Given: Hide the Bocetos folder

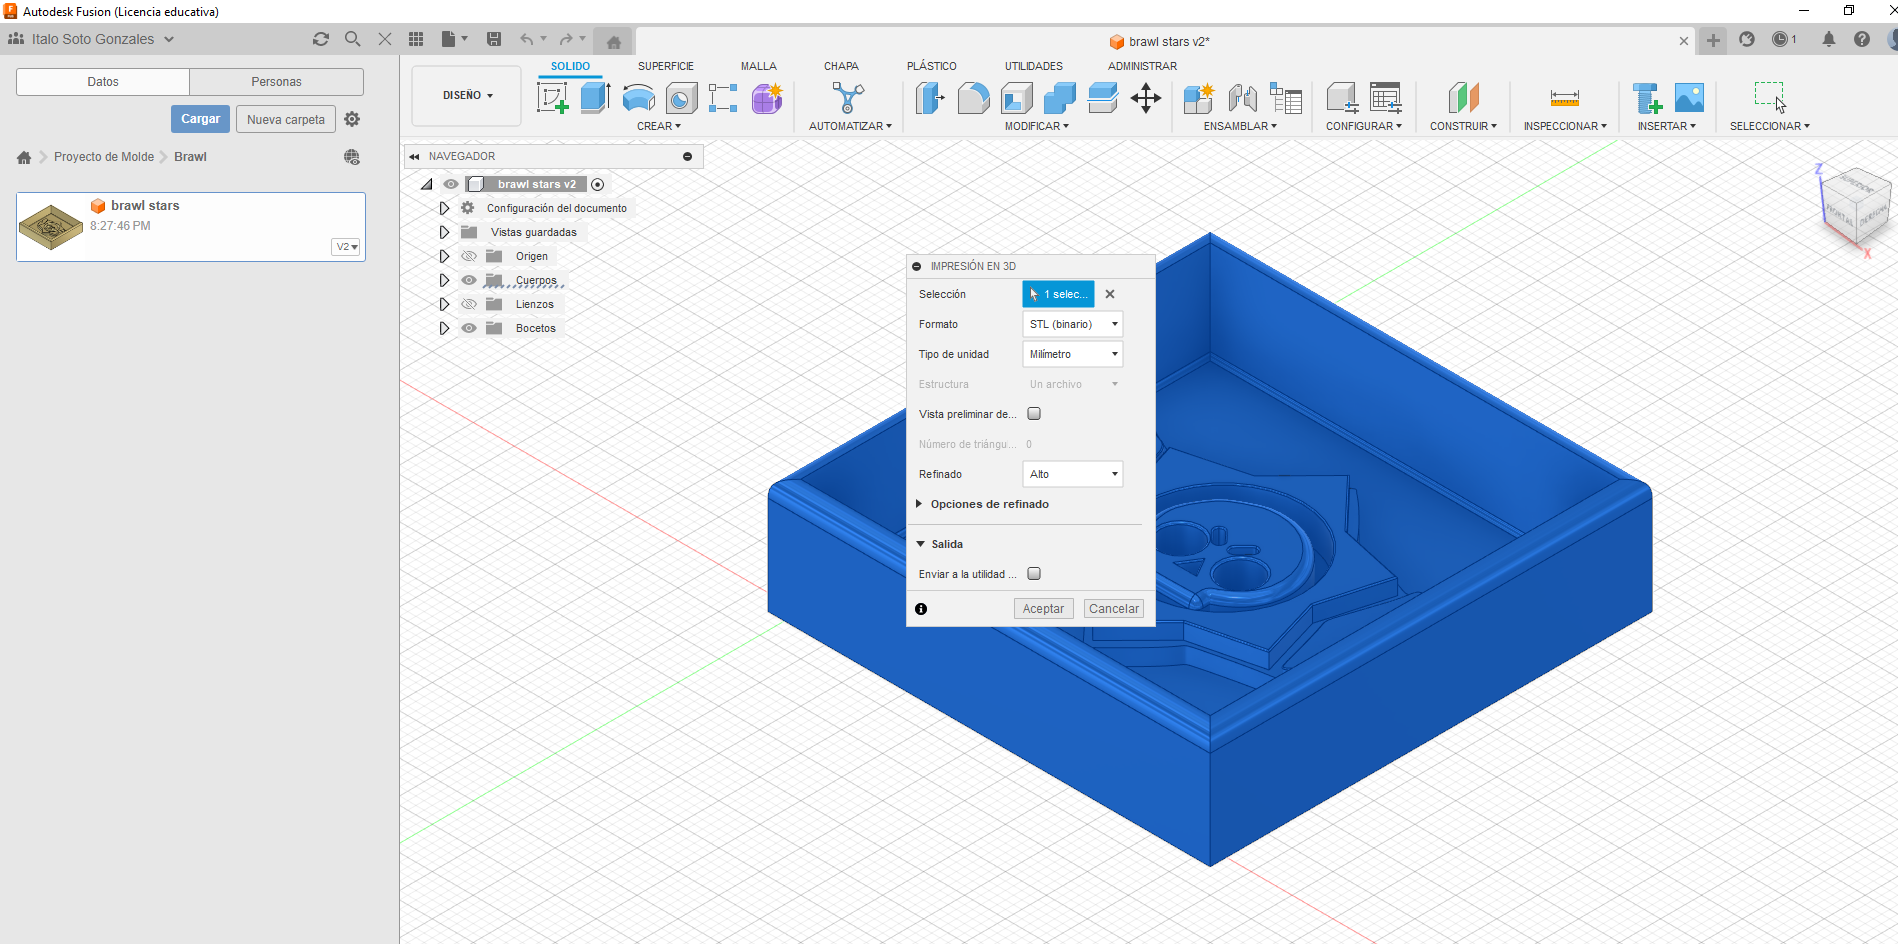Looking at the screenshot, I should [x=469, y=328].
